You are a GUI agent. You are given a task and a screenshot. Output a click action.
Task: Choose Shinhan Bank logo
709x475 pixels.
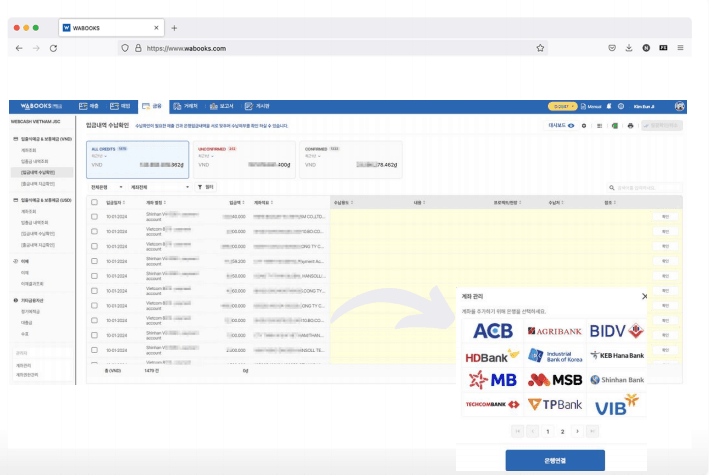tap(617, 380)
